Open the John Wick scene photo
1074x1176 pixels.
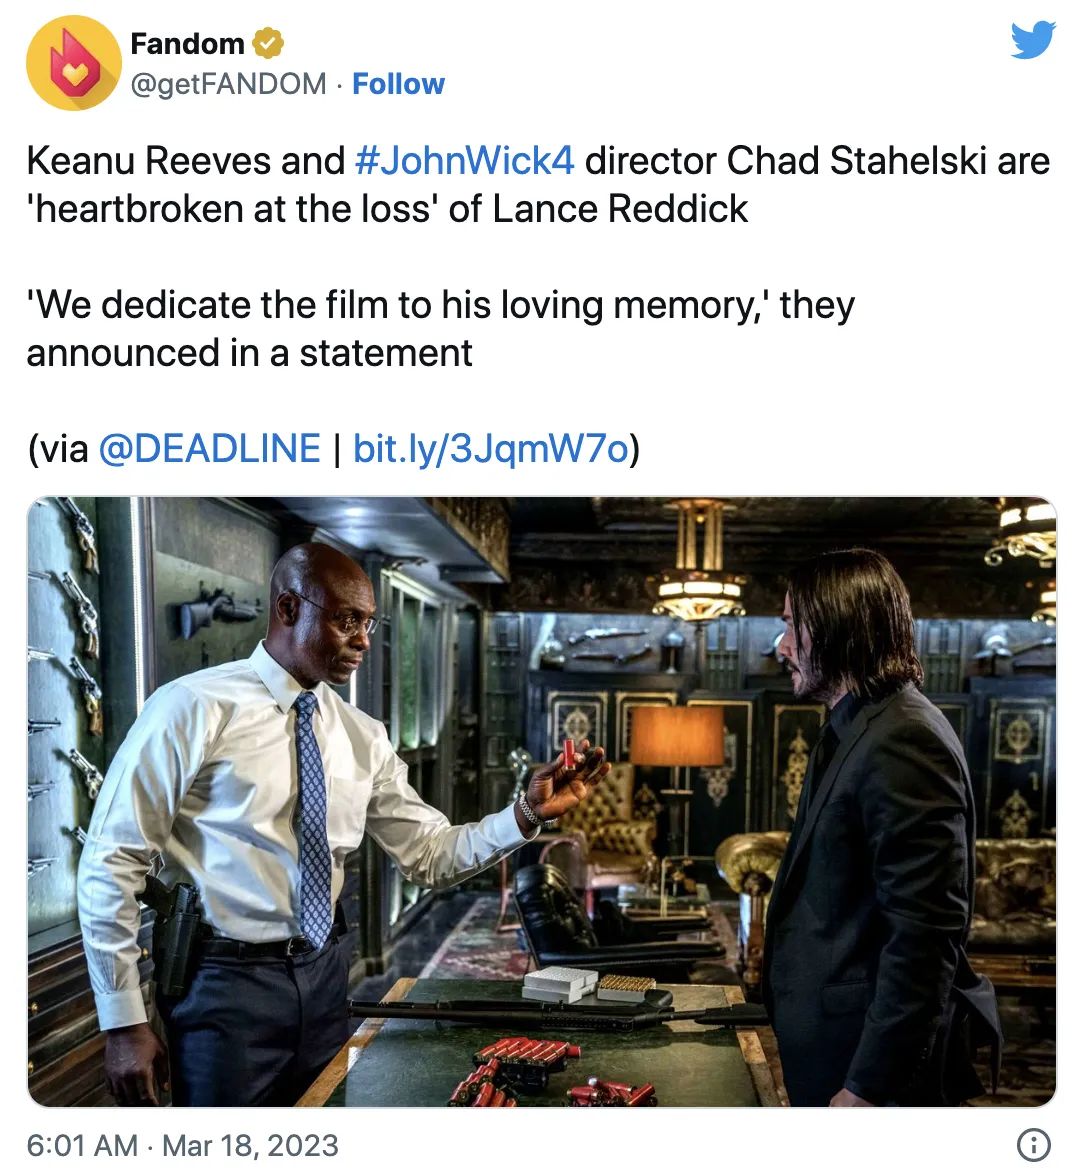click(x=542, y=801)
